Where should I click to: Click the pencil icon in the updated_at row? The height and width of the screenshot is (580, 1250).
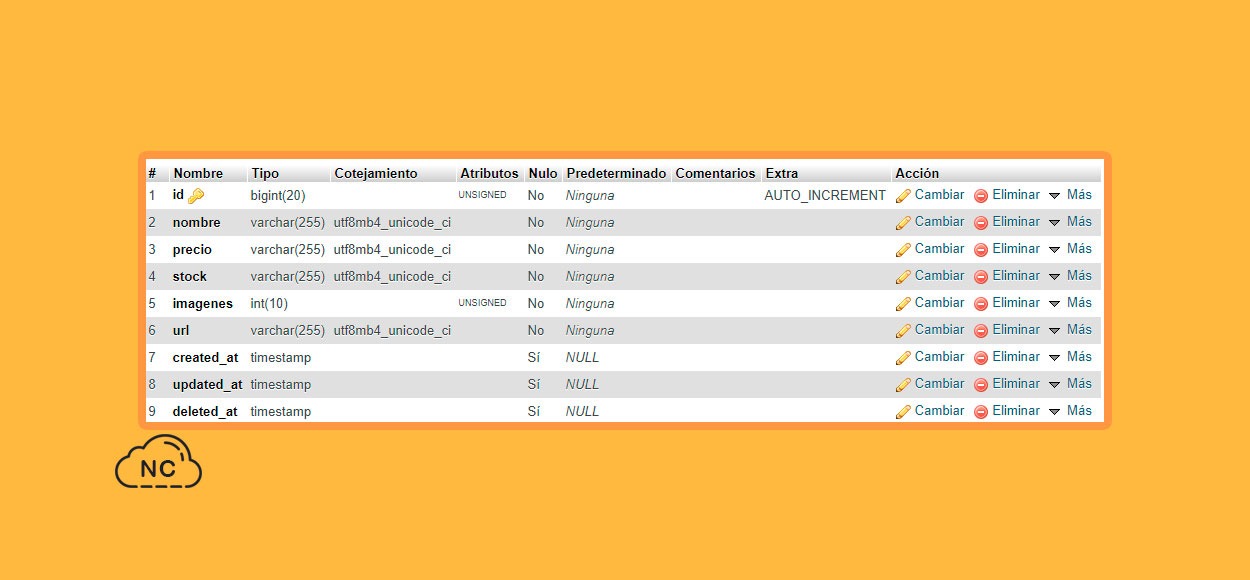tap(903, 385)
